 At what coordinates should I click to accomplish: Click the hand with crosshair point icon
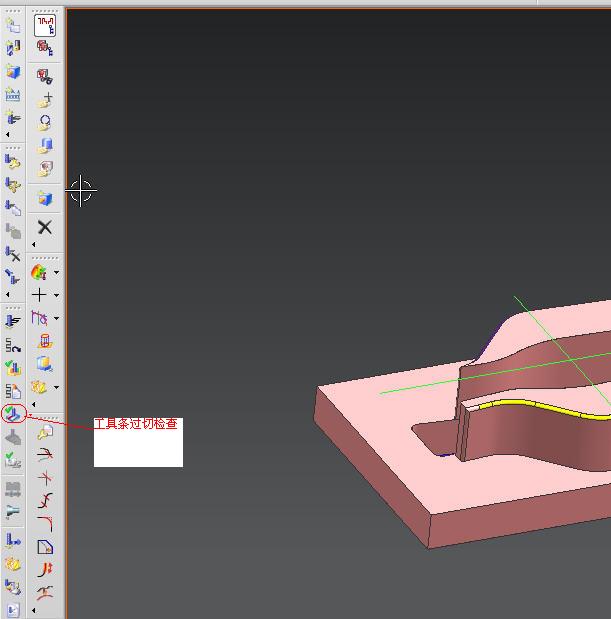45,99
